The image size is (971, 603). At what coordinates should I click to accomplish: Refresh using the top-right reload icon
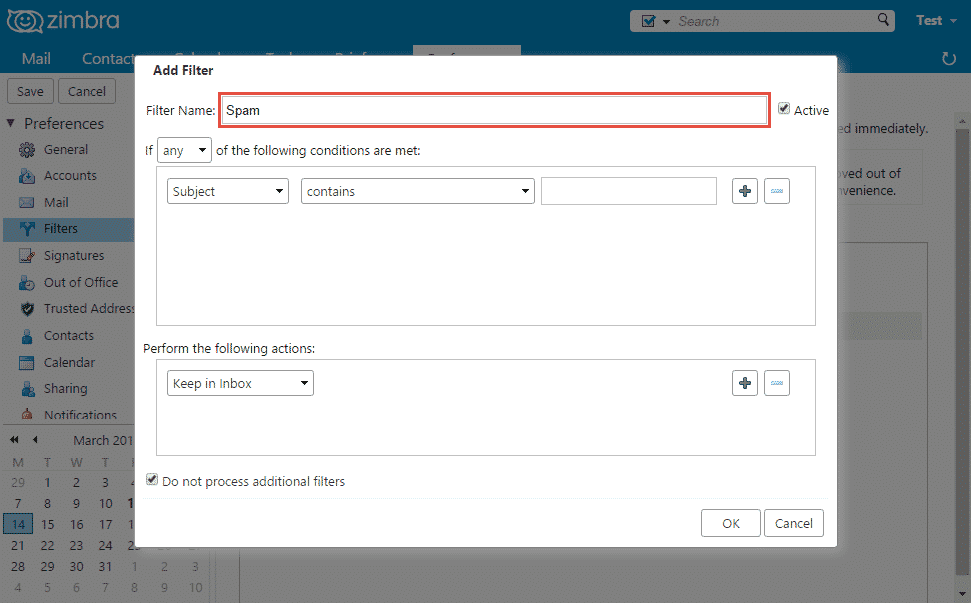tap(948, 59)
